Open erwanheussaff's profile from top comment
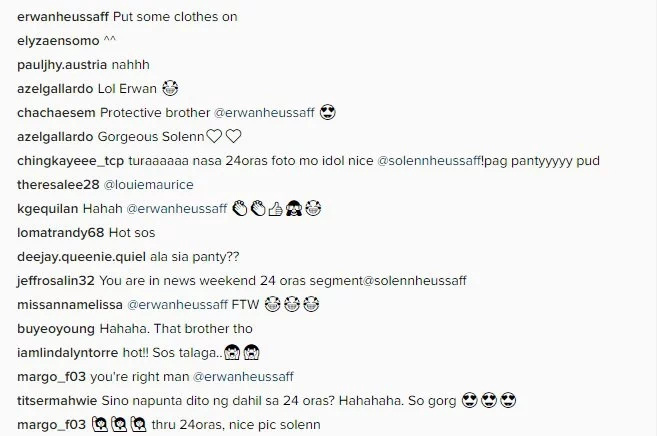Viewport: 657px width, 436px height. point(63,17)
